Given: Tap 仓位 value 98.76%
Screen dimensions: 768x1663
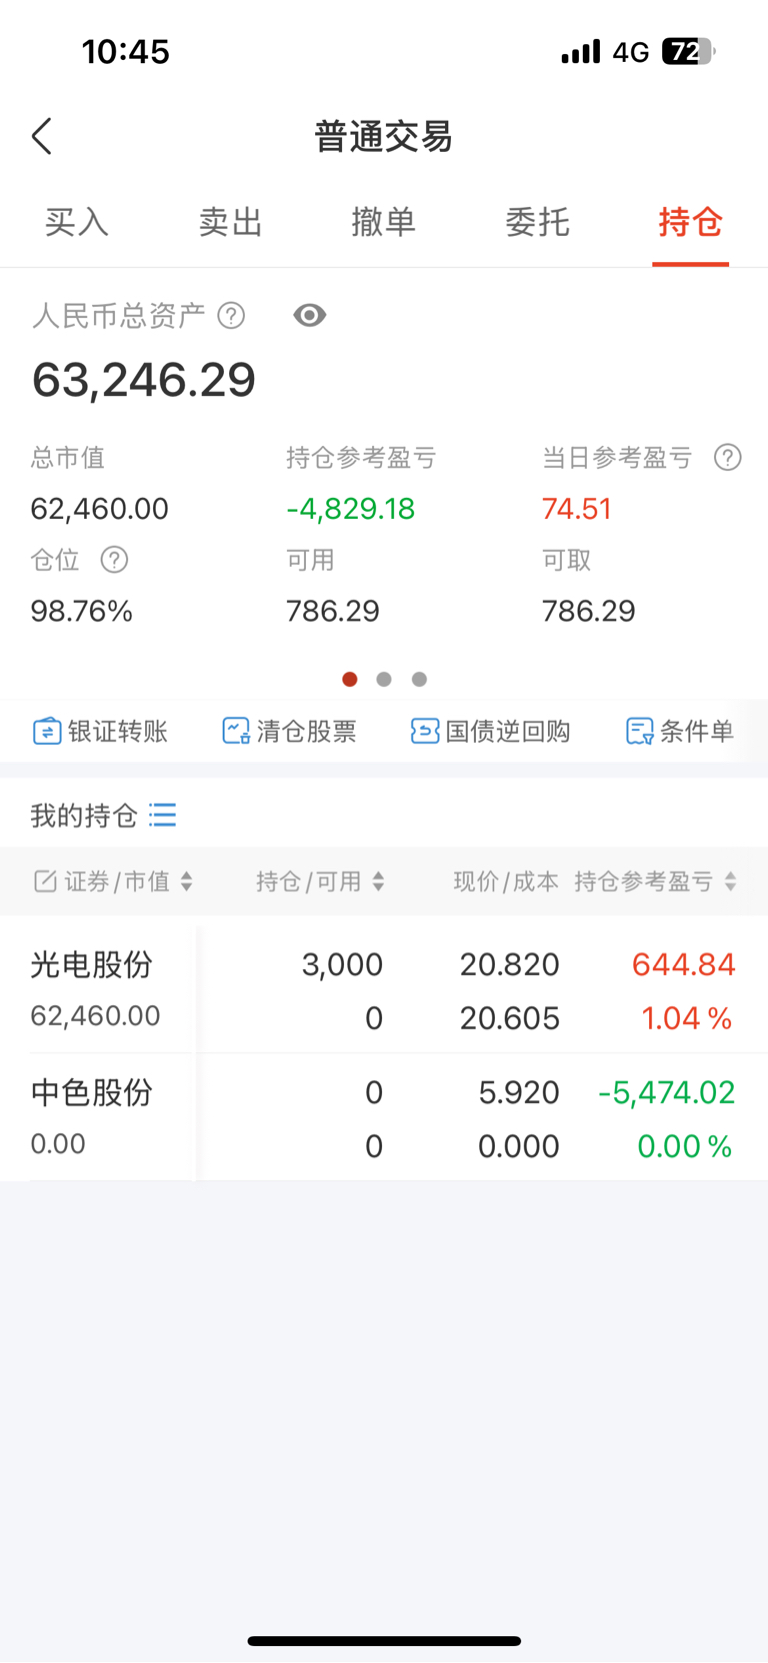Looking at the screenshot, I should 82,611.
